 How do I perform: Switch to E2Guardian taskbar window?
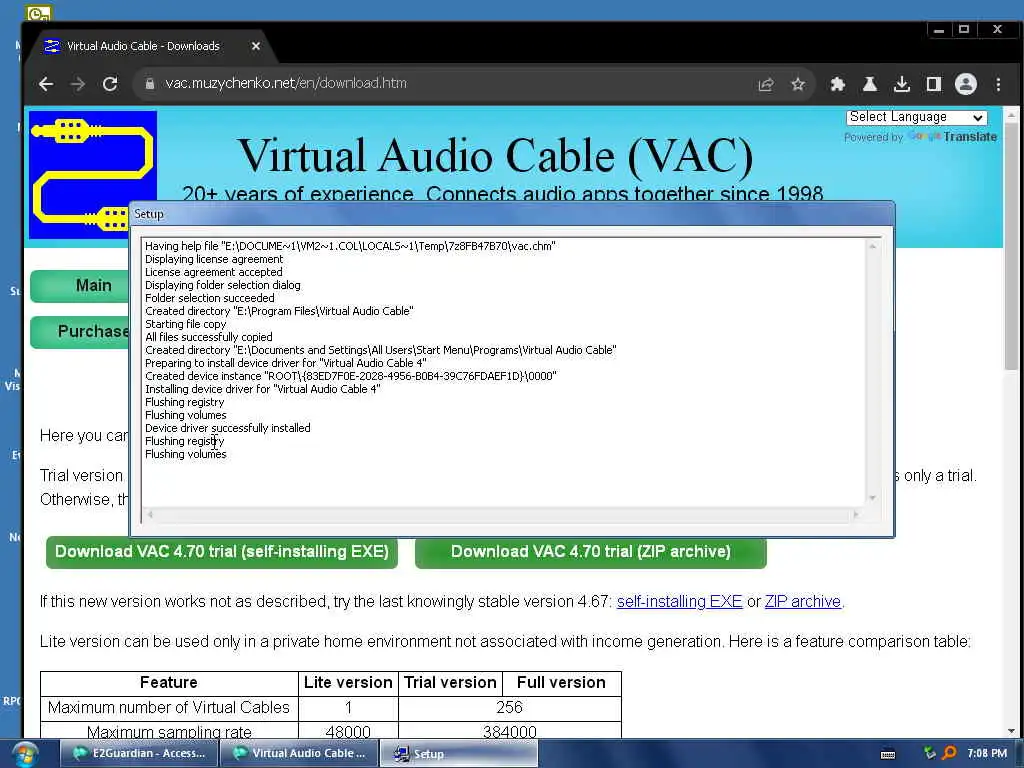pos(139,754)
